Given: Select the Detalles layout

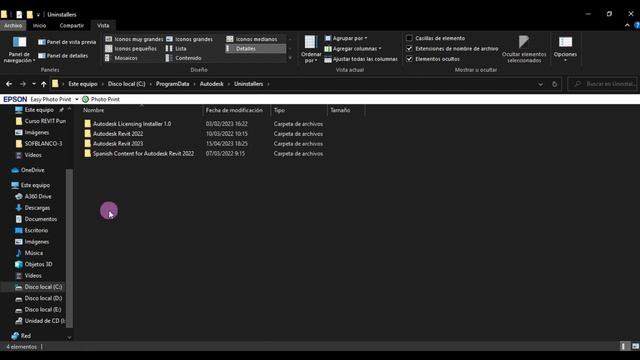Looking at the screenshot, I should 256,49.
